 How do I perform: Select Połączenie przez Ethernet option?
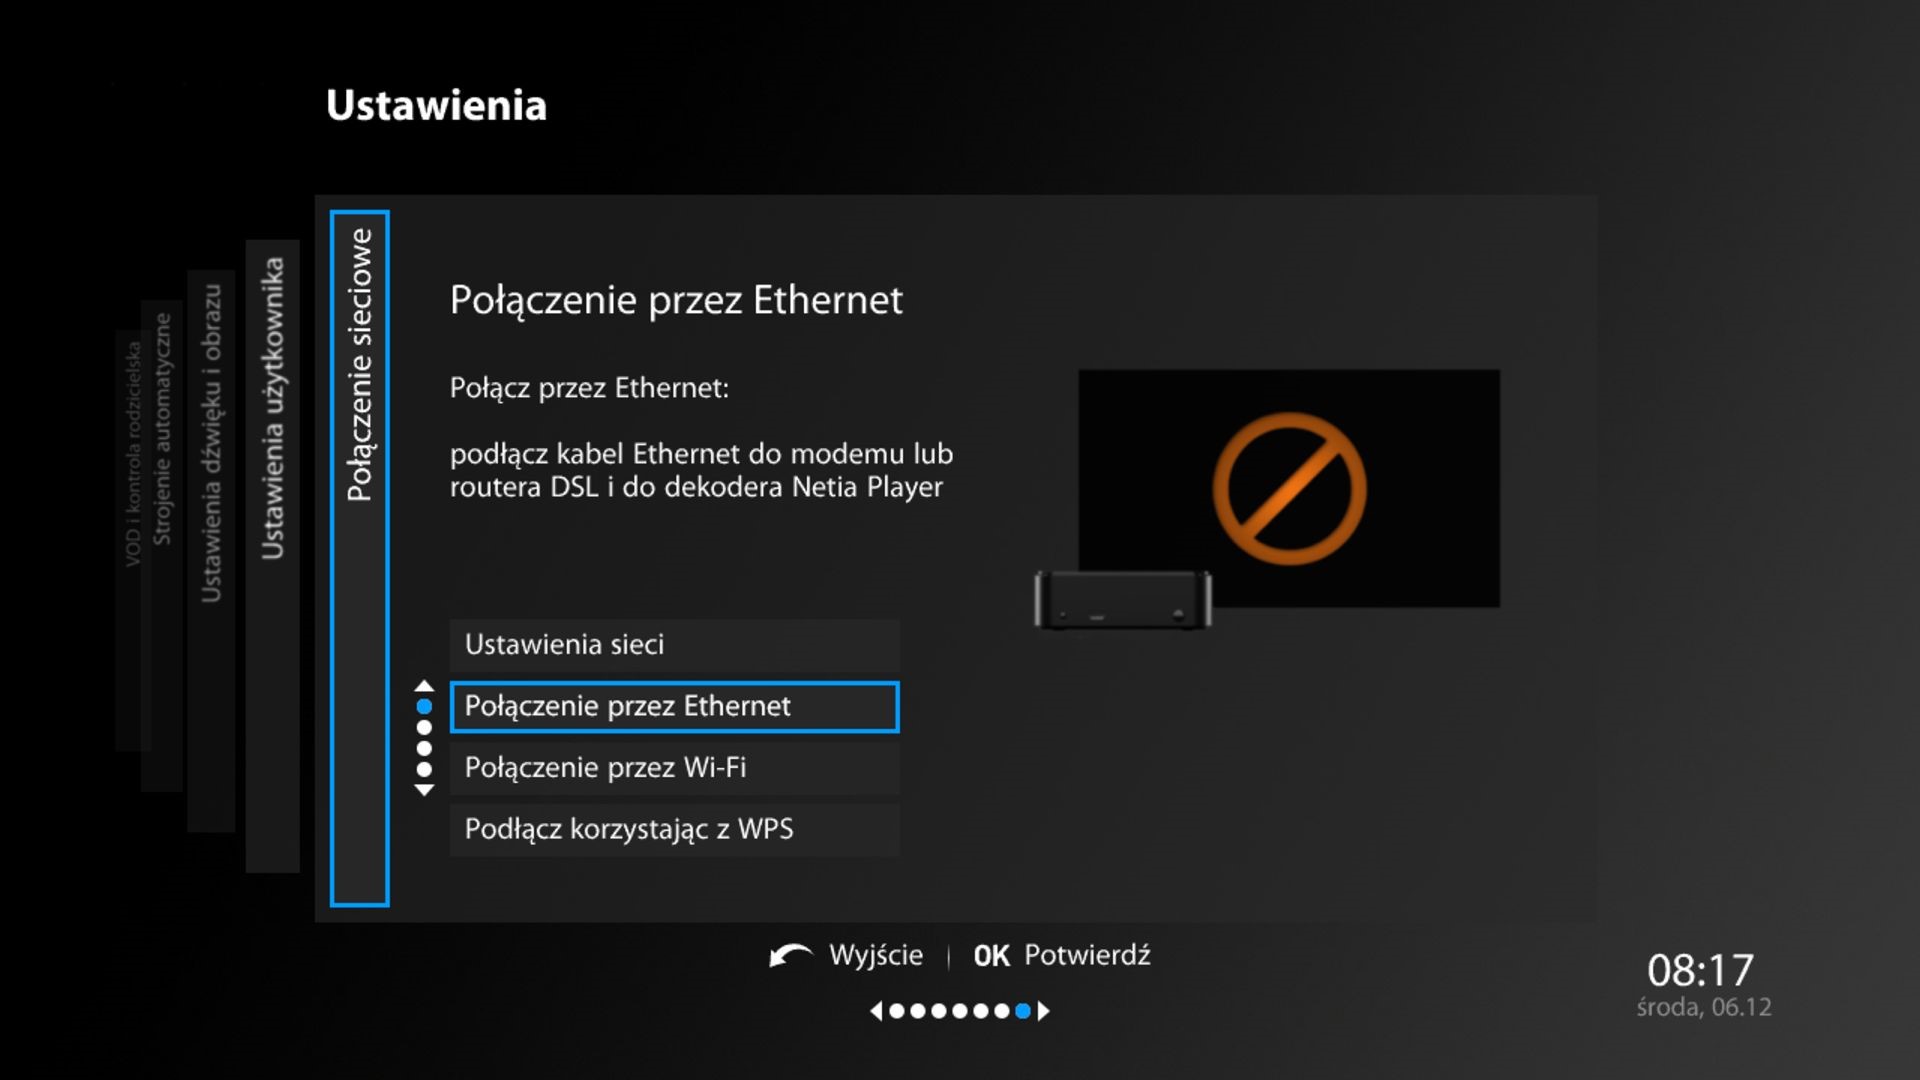674,707
